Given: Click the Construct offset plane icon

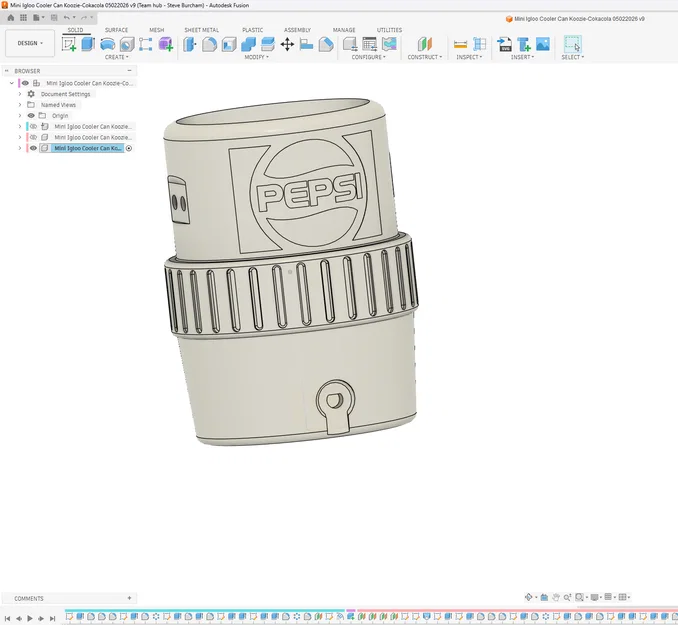Looking at the screenshot, I should 425,44.
